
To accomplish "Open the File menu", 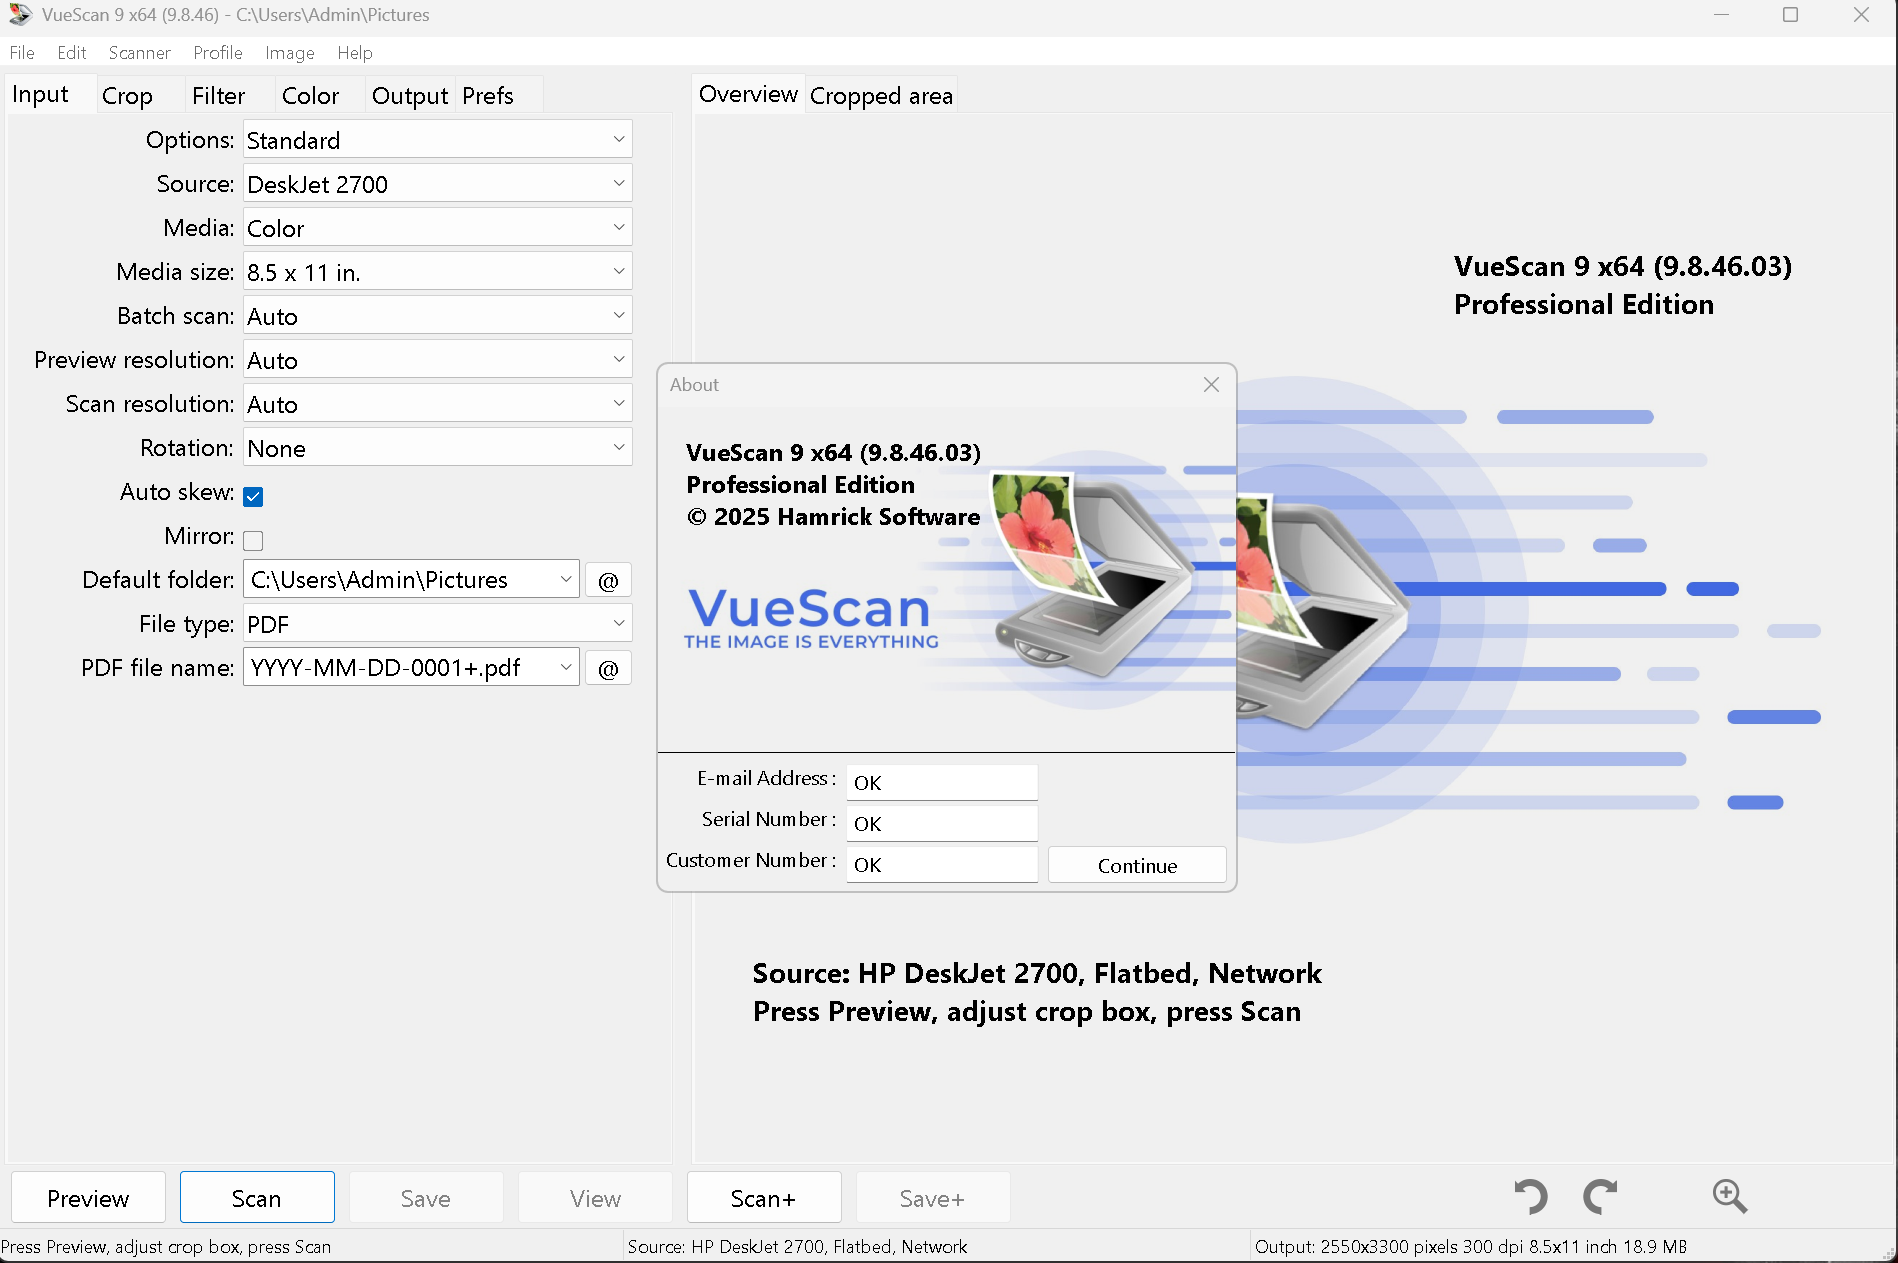I will [x=22, y=53].
